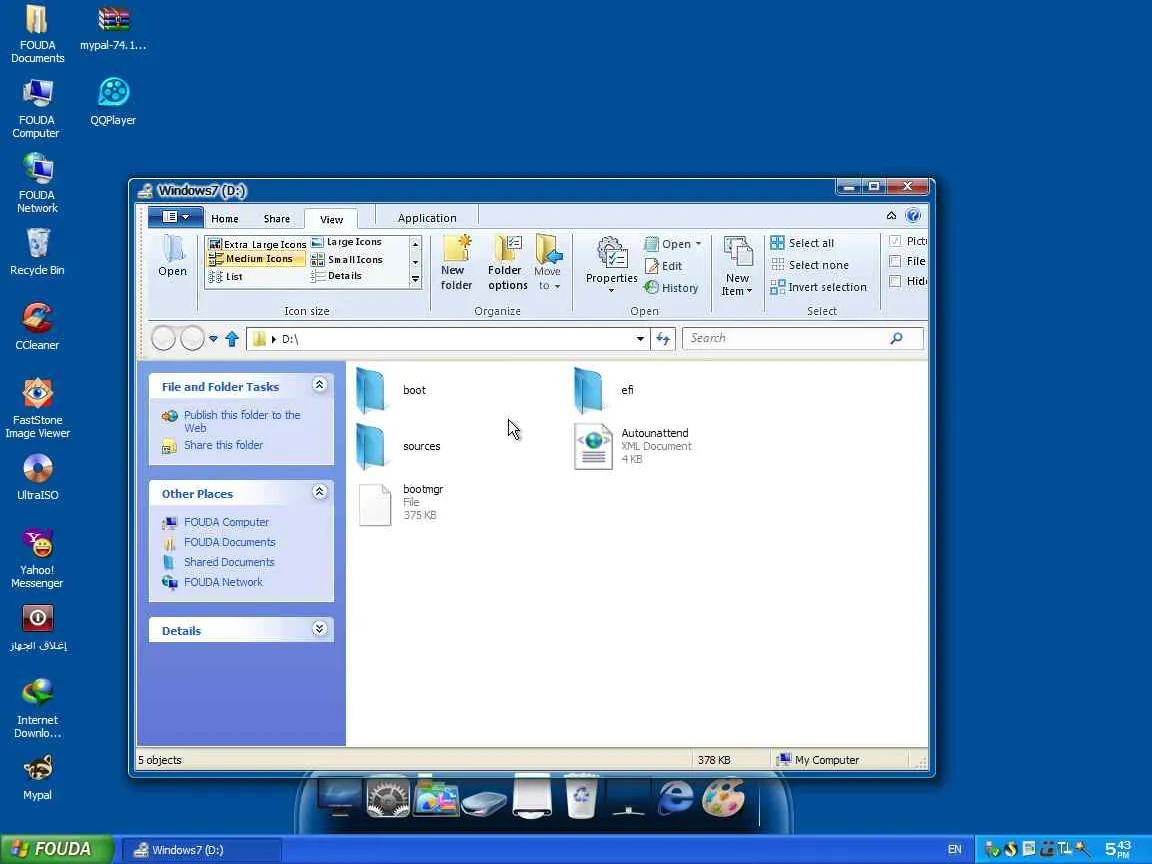Click the refresh button beside address bar
This screenshot has height=864, width=1152.
pyautogui.click(x=663, y=339)
